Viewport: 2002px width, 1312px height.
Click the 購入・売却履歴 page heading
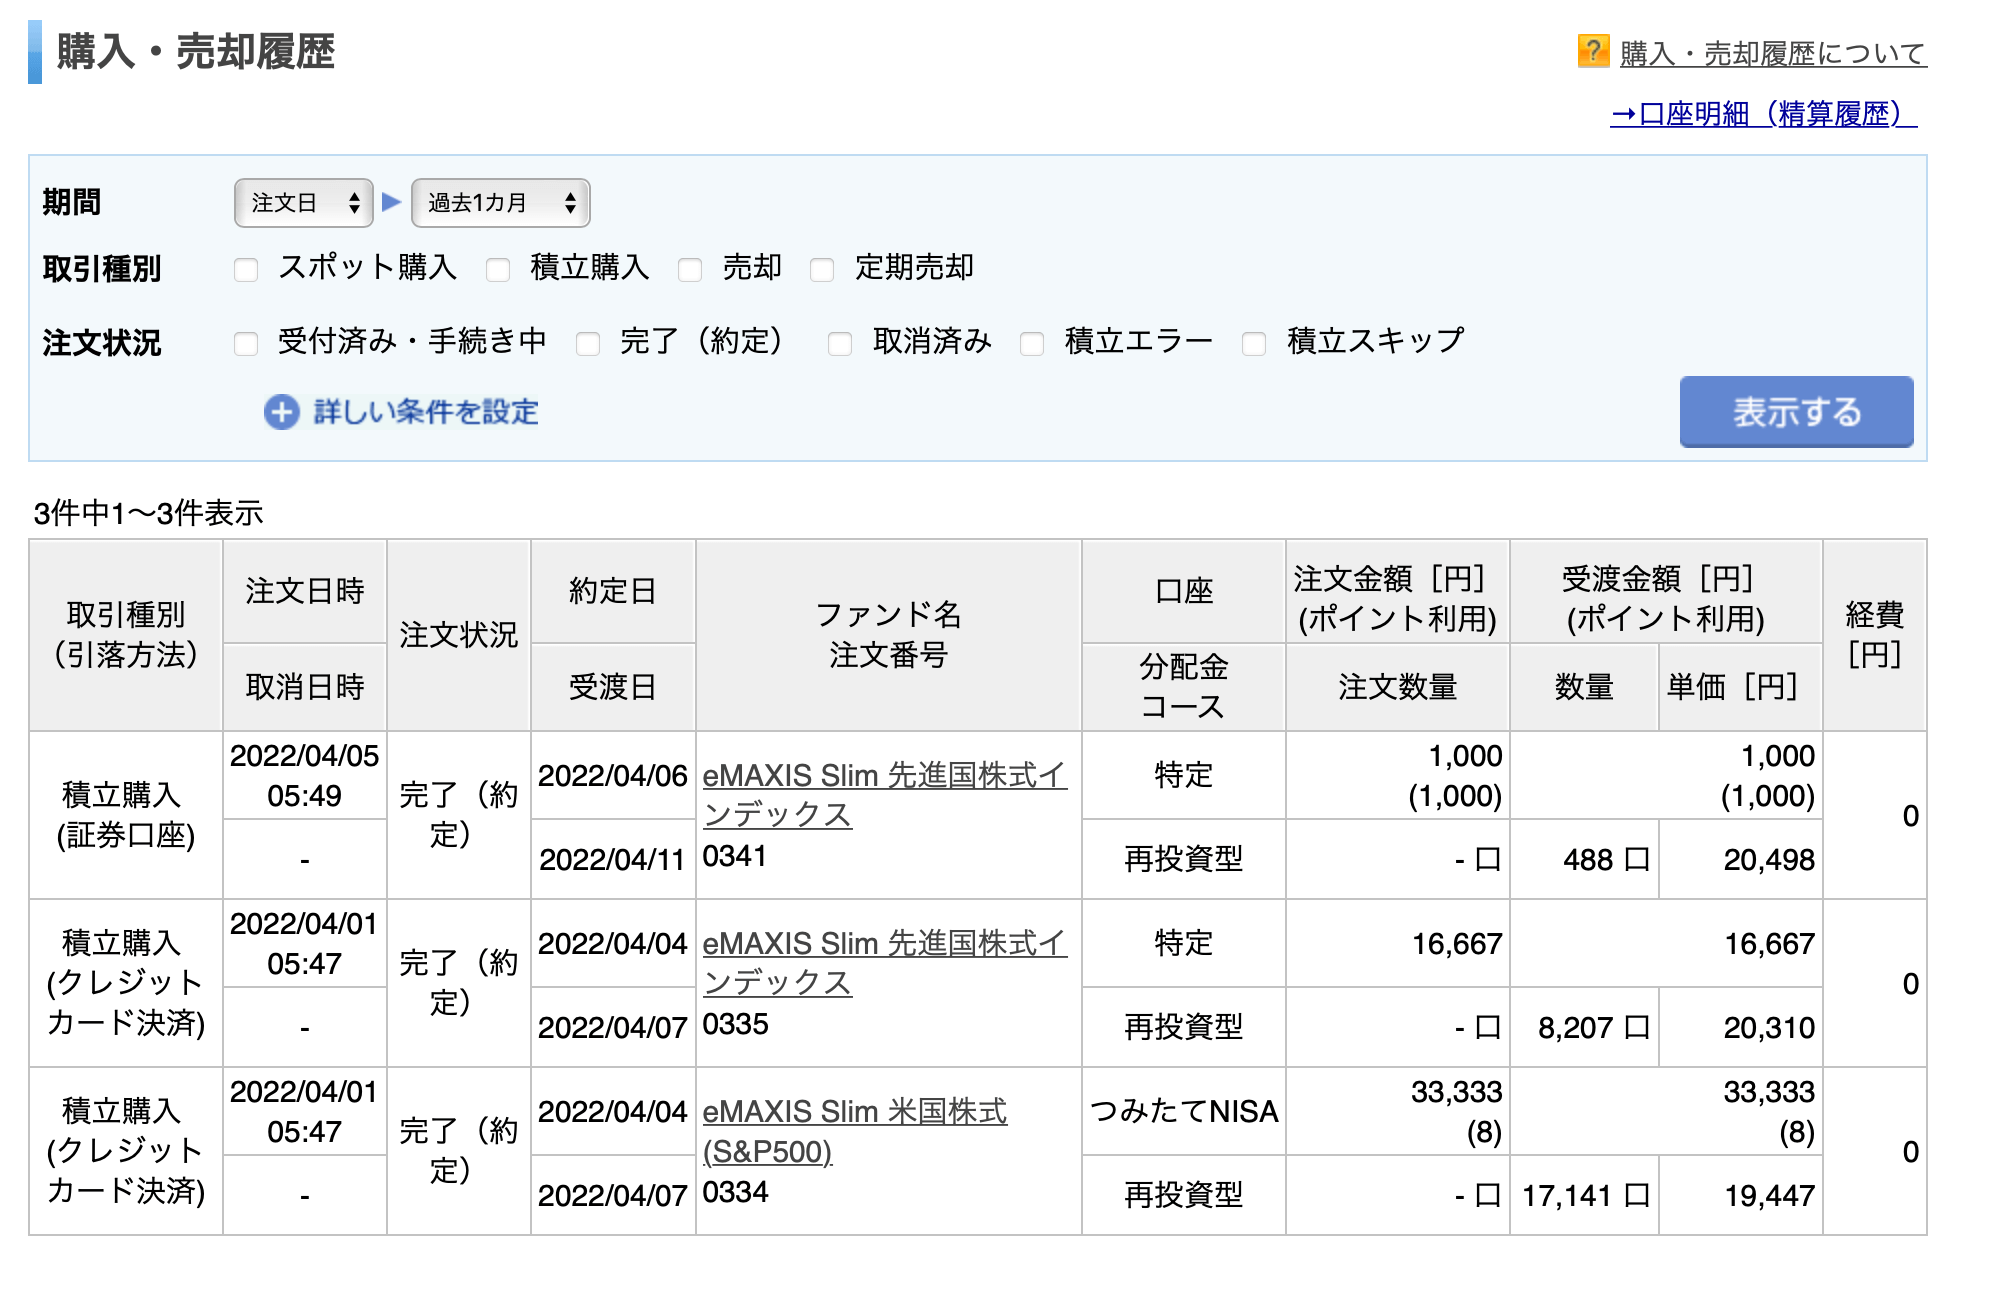pos(195,51)
